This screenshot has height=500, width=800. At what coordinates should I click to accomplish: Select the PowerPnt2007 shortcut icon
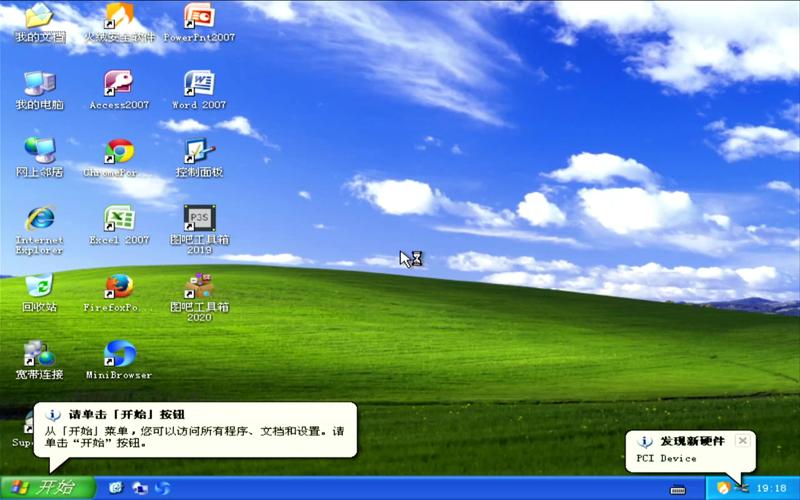199,21
